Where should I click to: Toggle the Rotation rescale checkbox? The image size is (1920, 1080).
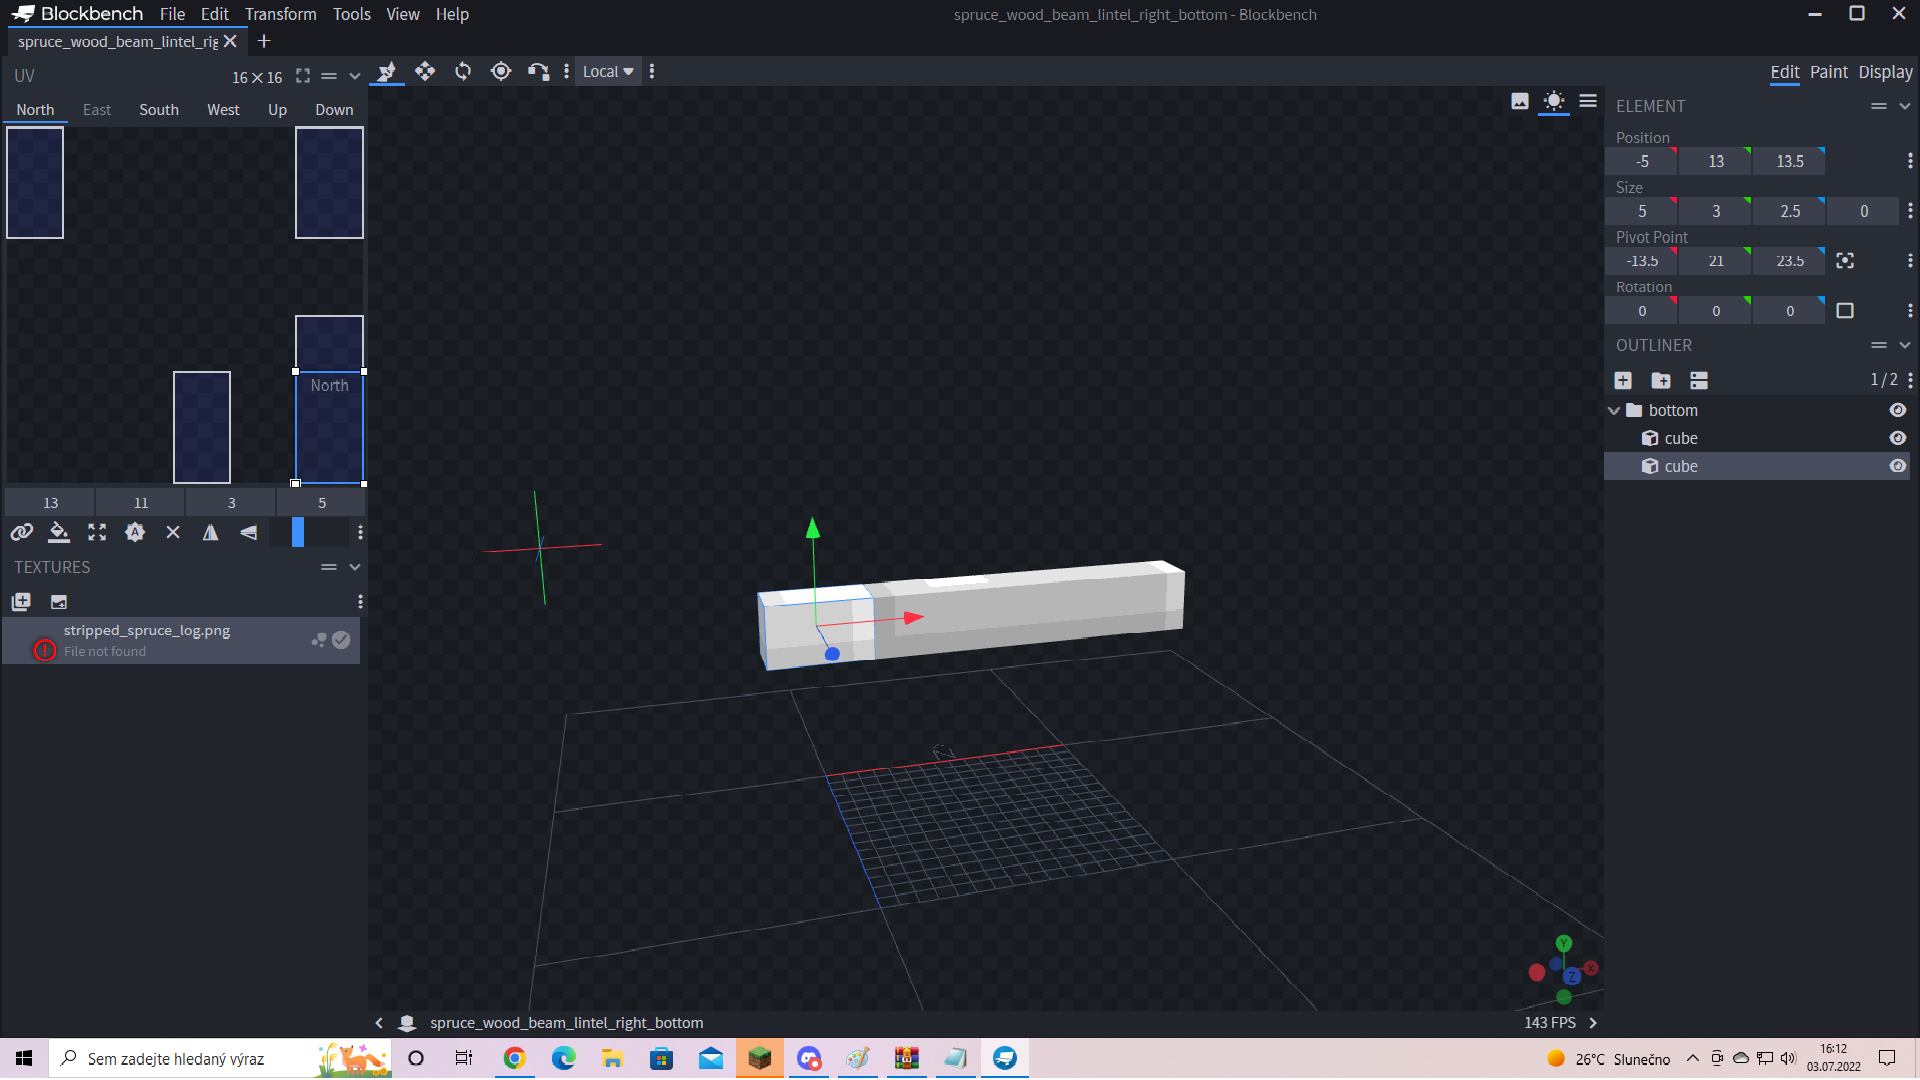tap(1845, 311)
